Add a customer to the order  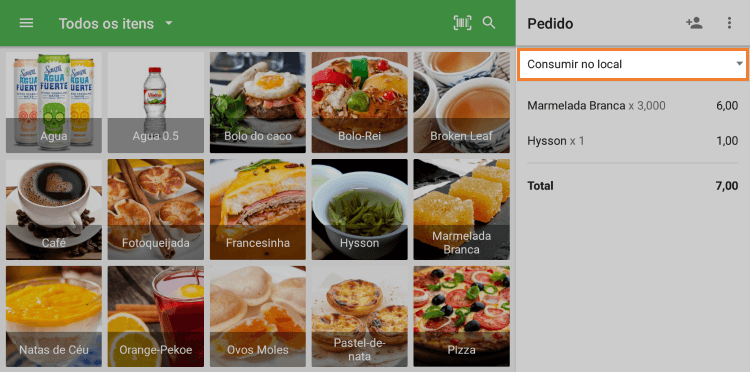click(694, 23)
